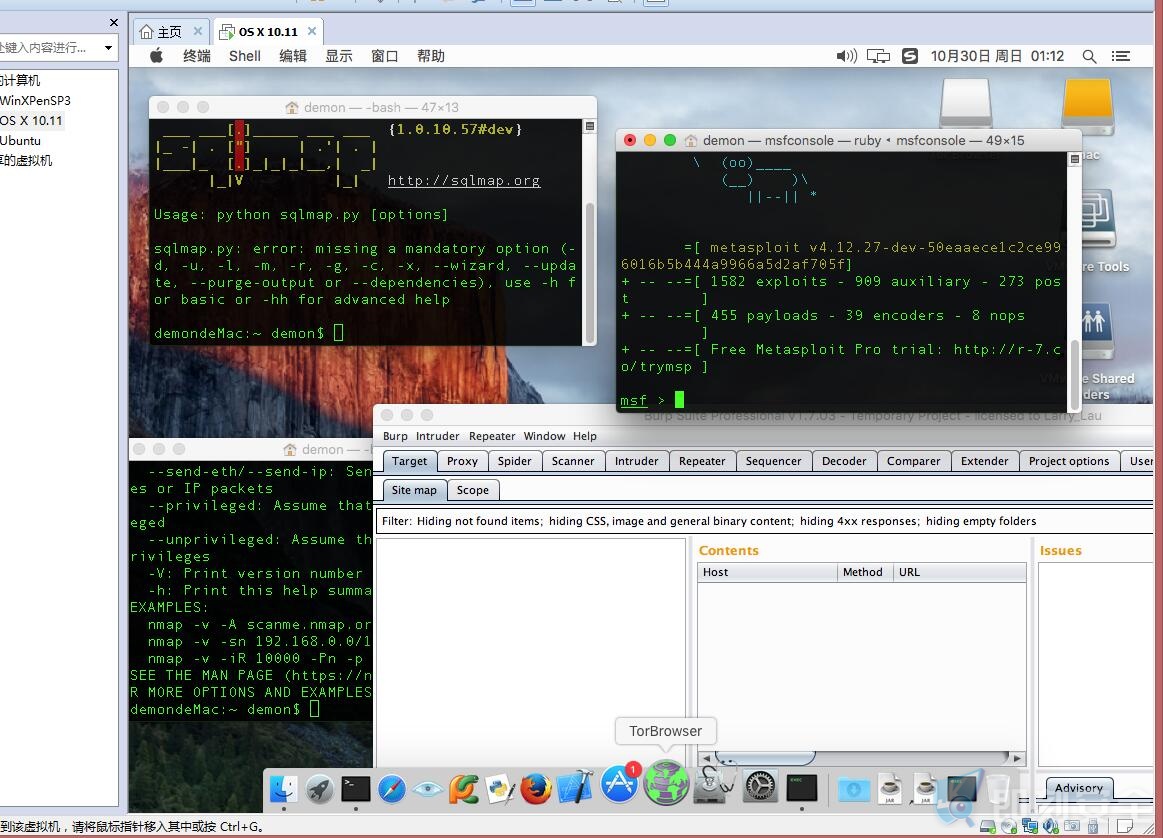This screenshot has width=1163, height=838.
Task: Sort Contents by URL column
Action: [959, 572]
